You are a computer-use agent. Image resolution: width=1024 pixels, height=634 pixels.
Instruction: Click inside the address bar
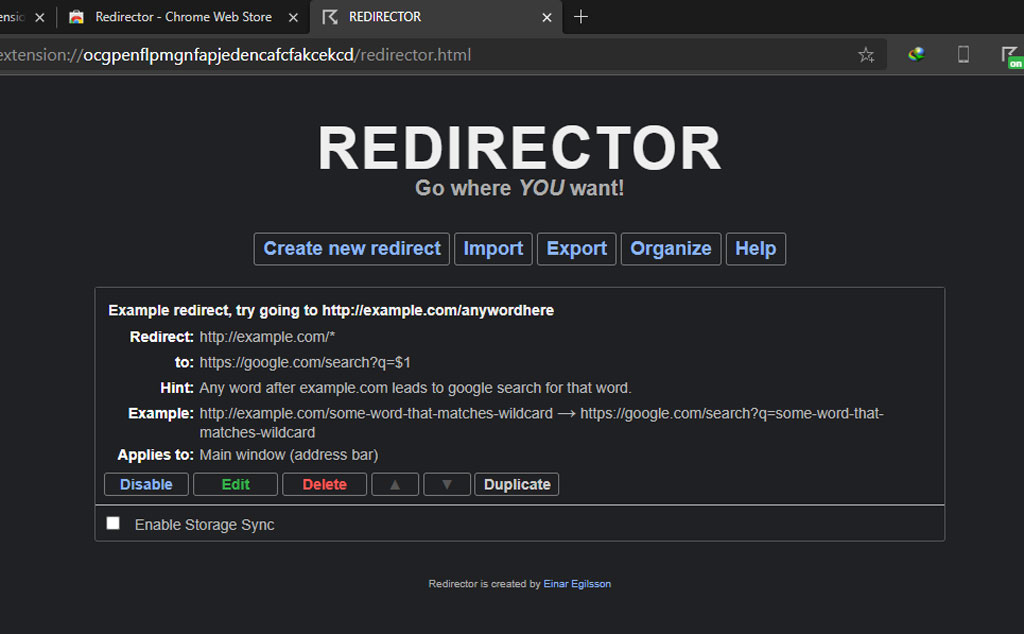tap(400, 55)
